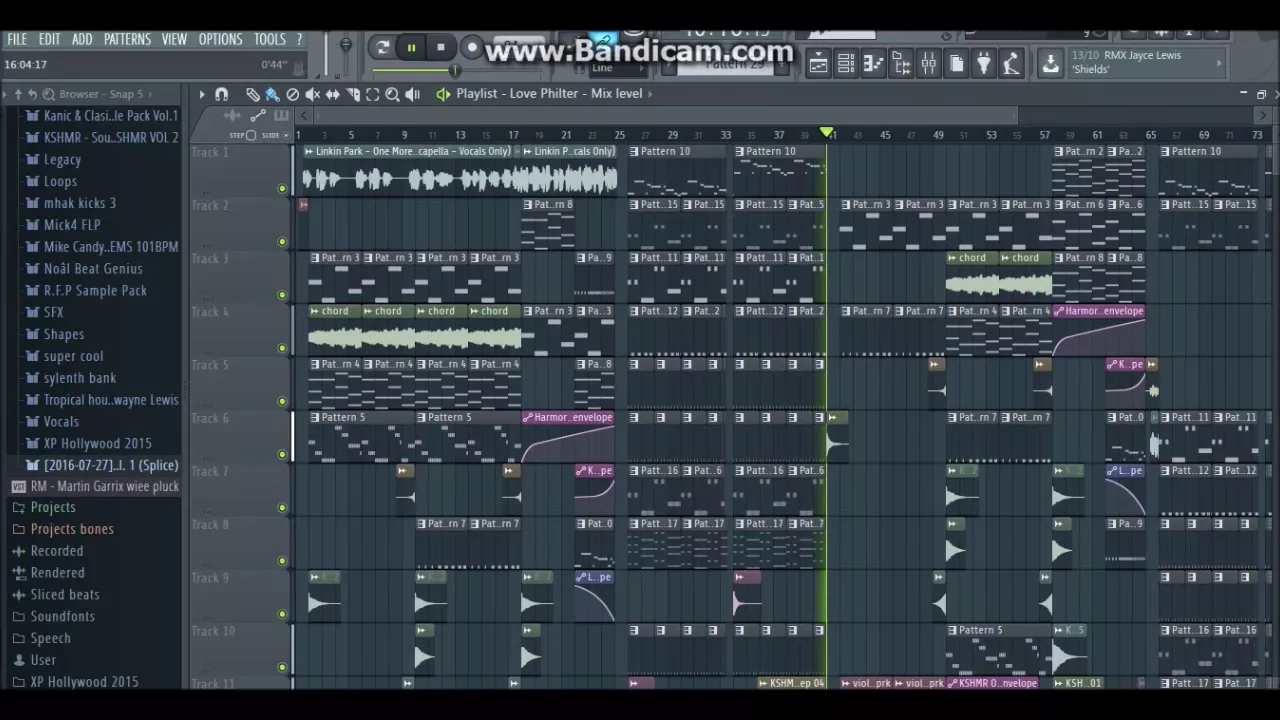The width and height of the screenshot is (1280, 720).
Task: Open the Linkin Park vocals clip menu arrow
Action: [x=309, y=151]
